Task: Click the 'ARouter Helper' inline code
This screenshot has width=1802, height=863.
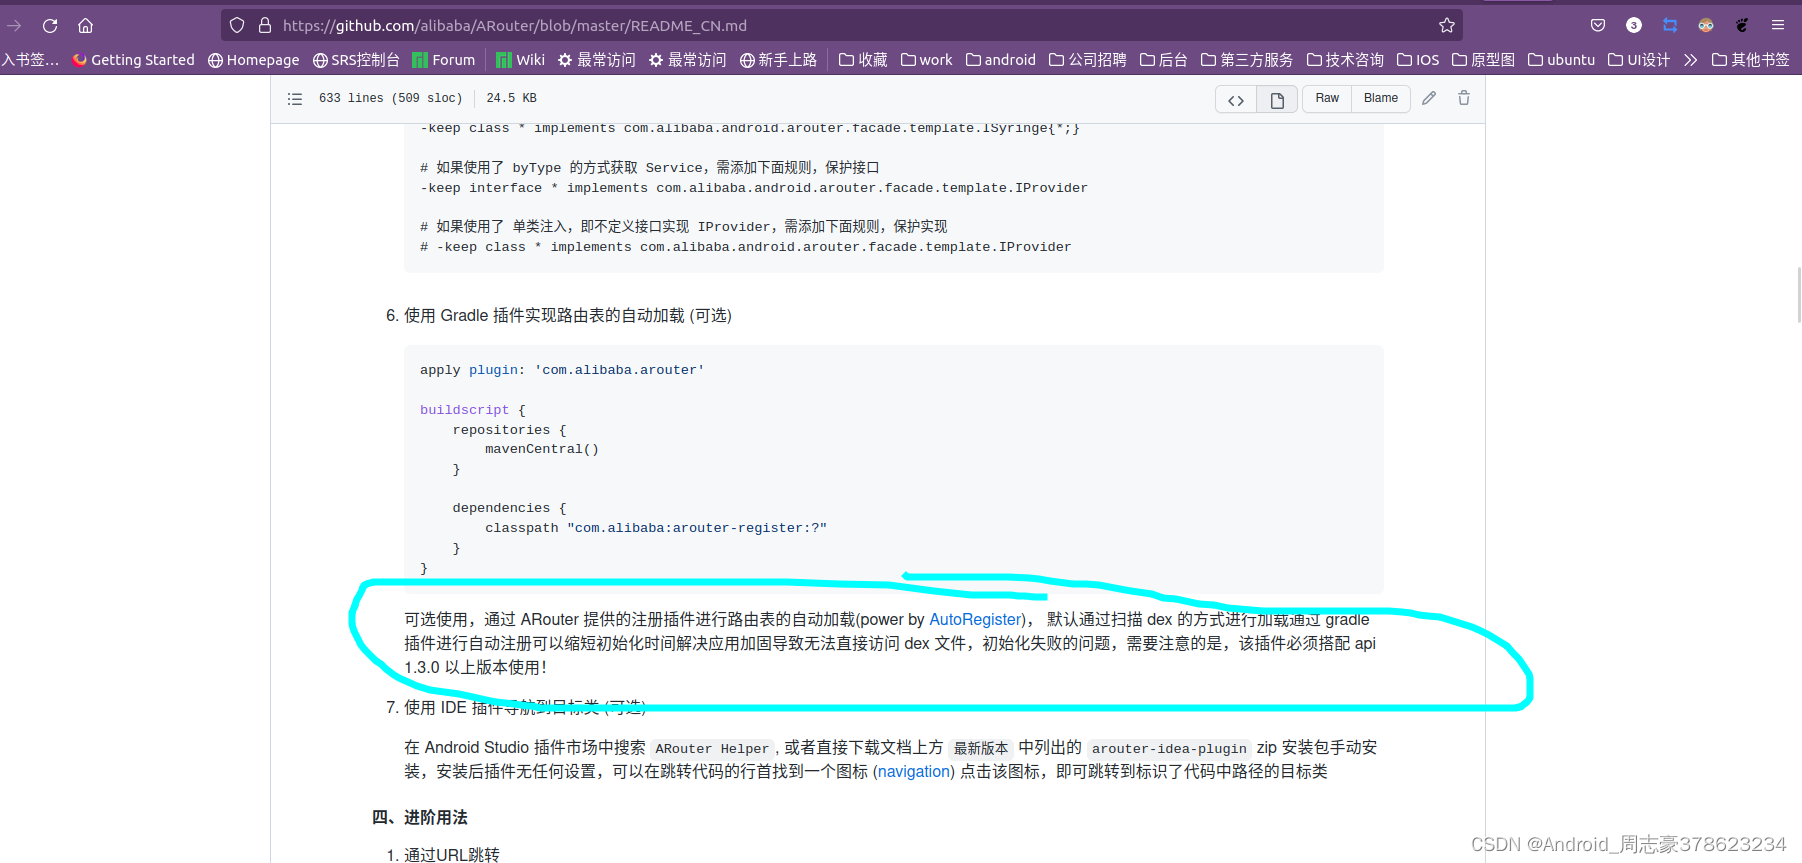Action: pyautogui.click(x=713, y=748)
